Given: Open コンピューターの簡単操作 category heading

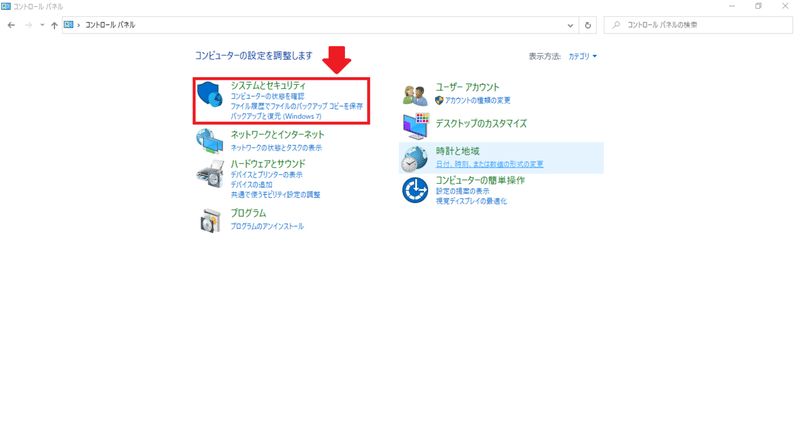Looking at the screenshot, I should click(480, 180).
